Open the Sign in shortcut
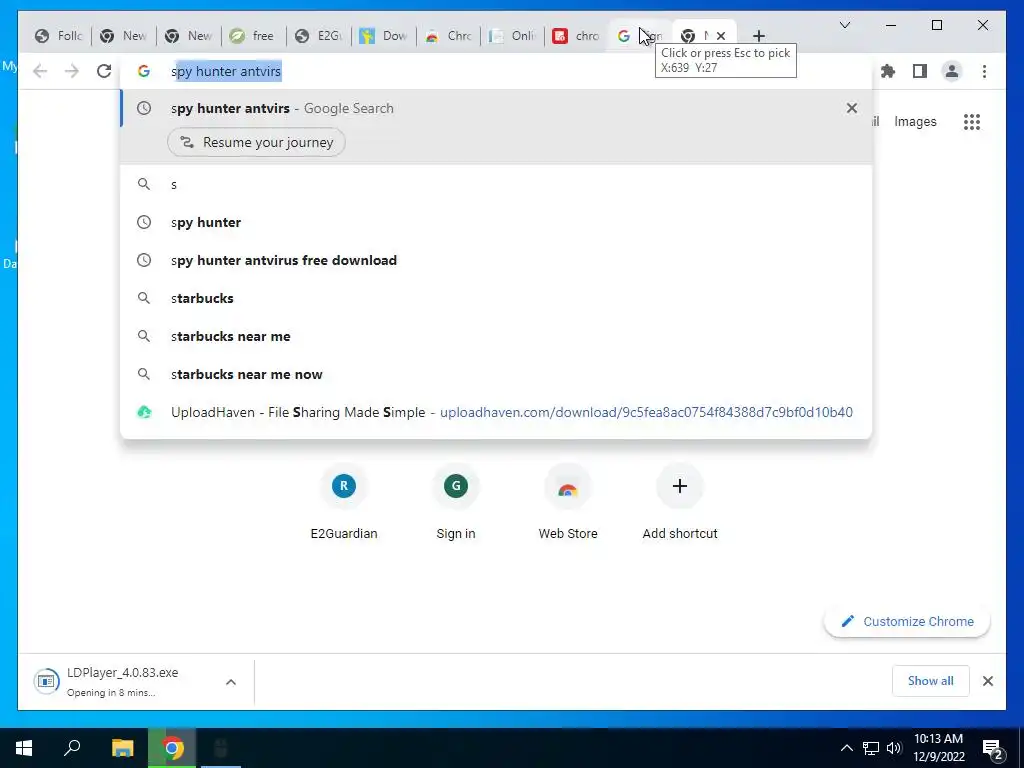Screen dimensions: 1024x768 (456, 502)
